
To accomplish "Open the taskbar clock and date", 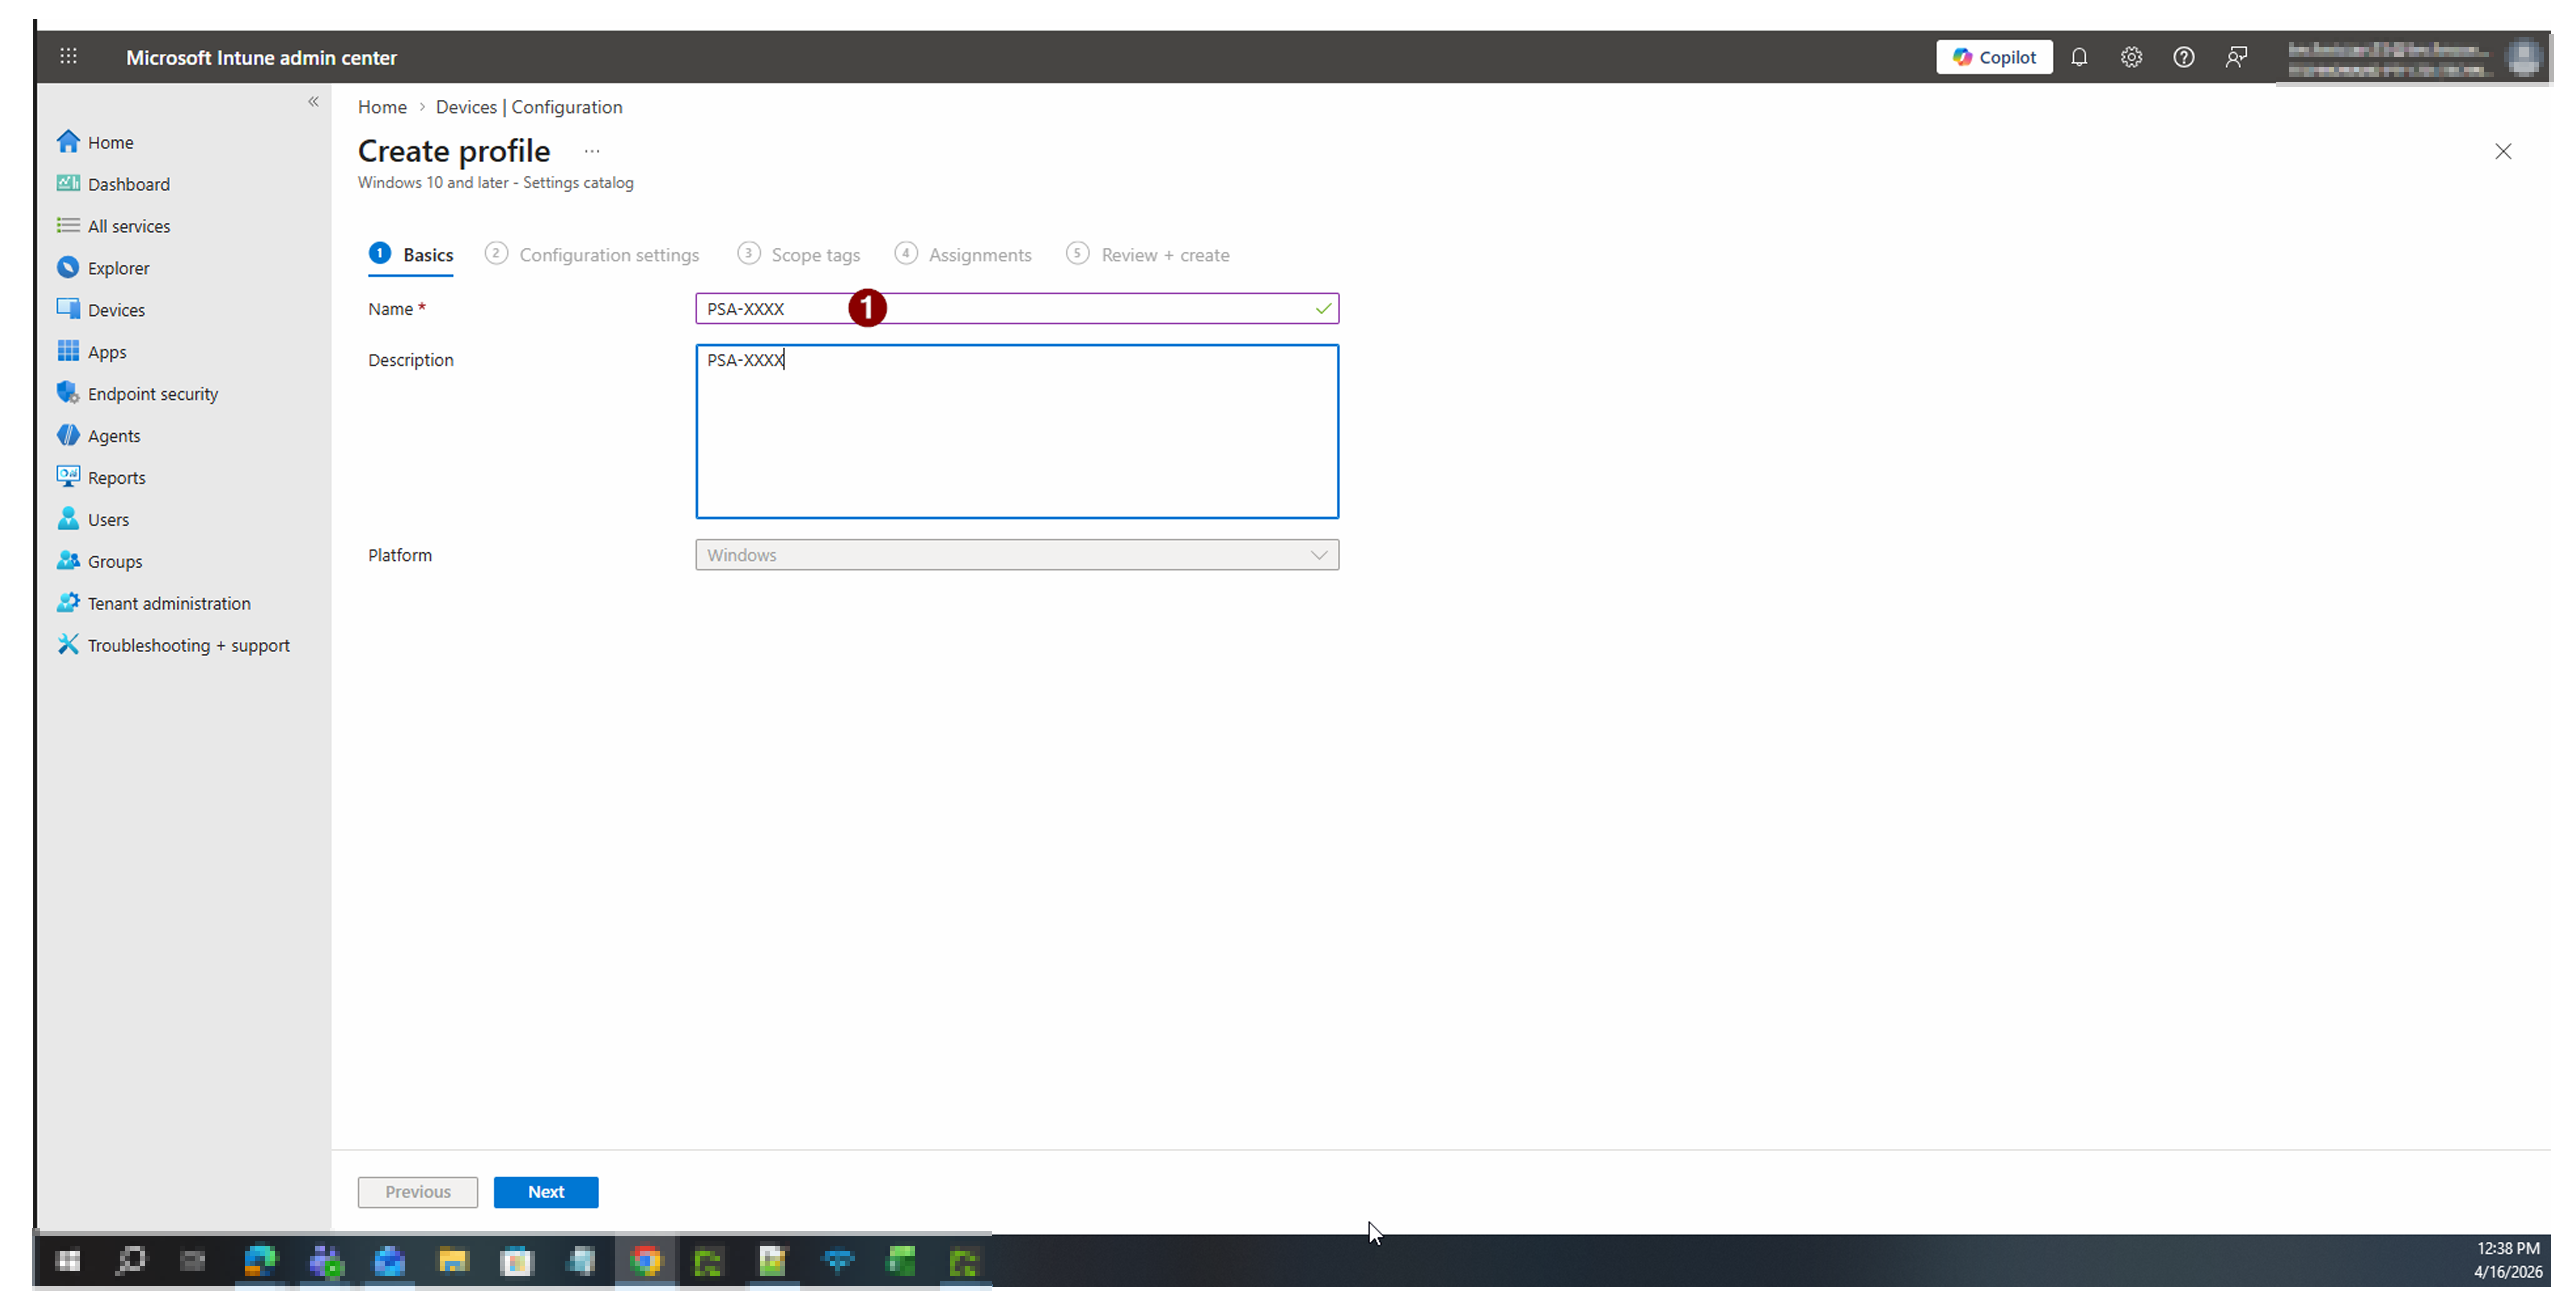I will coord(2507,1261).
